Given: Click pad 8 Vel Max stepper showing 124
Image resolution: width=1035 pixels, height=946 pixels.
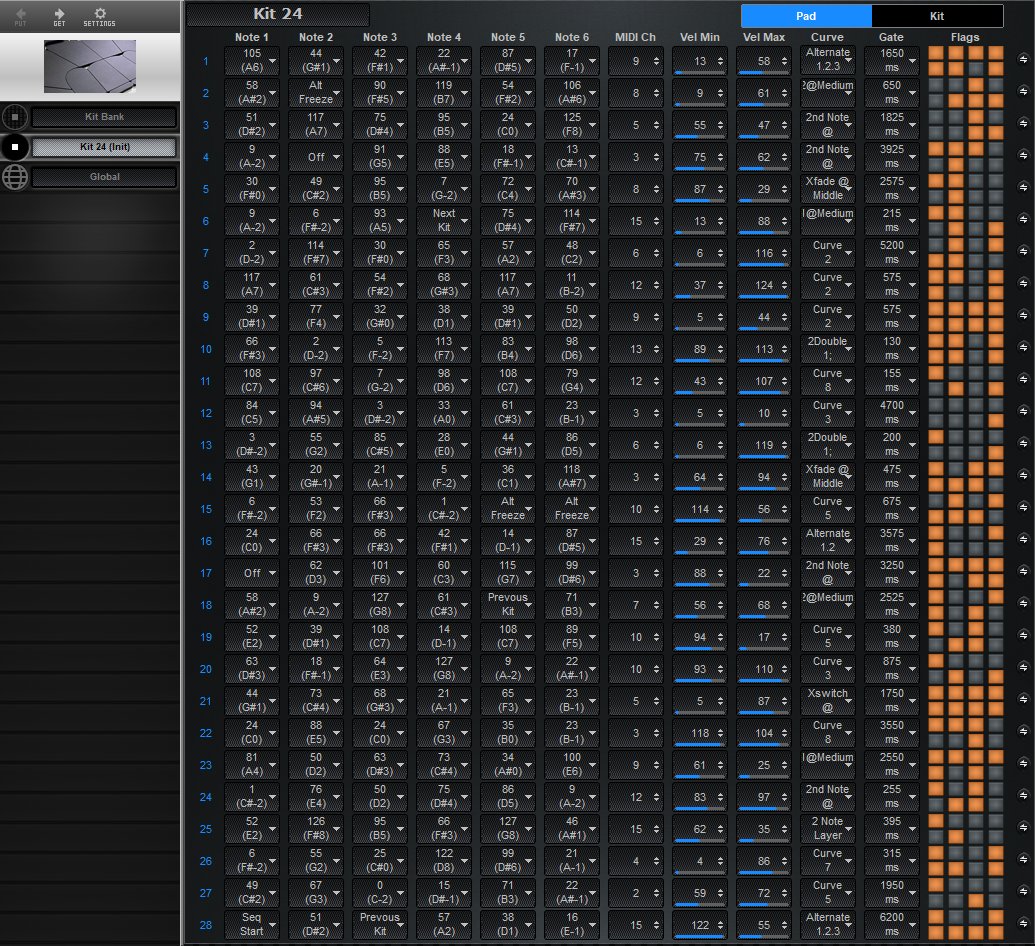Looking at the screenshot, I should pyautogui.click(x=764, y=285).
